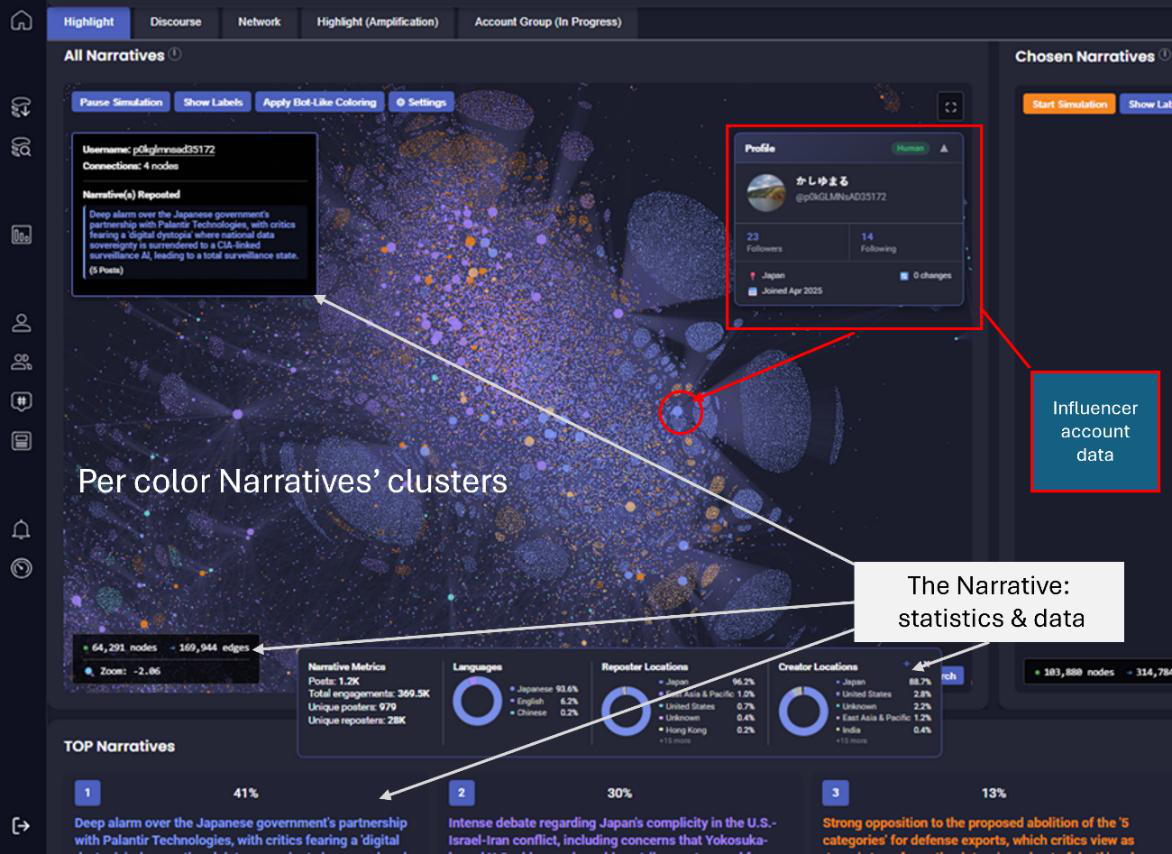The height and width of the screenshot is (854, 1172).
Task: Click the 41% share of narrative 1
Action: point(246,793)
